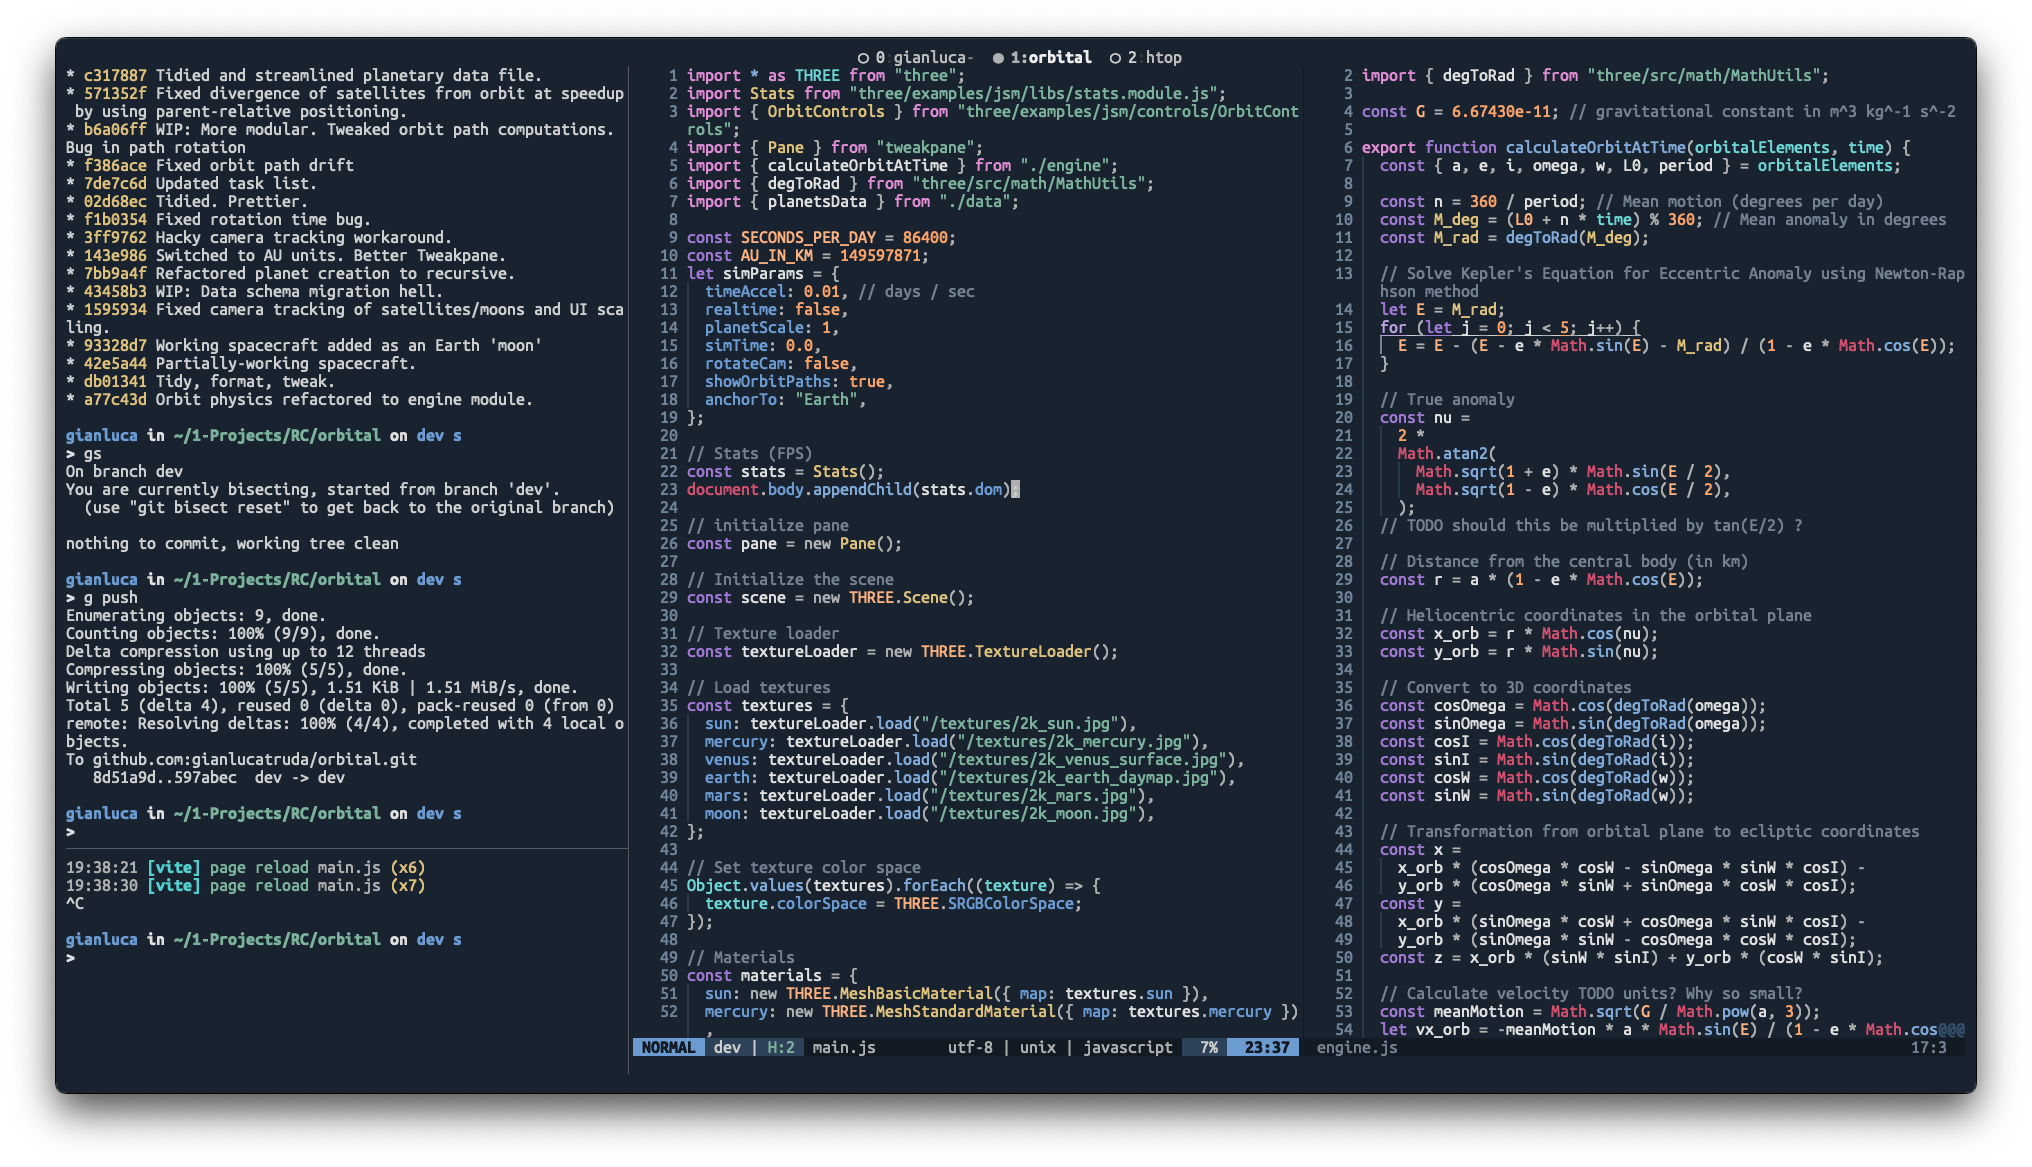Click commit hash 143e986 AU units

(x=115, y=255)
